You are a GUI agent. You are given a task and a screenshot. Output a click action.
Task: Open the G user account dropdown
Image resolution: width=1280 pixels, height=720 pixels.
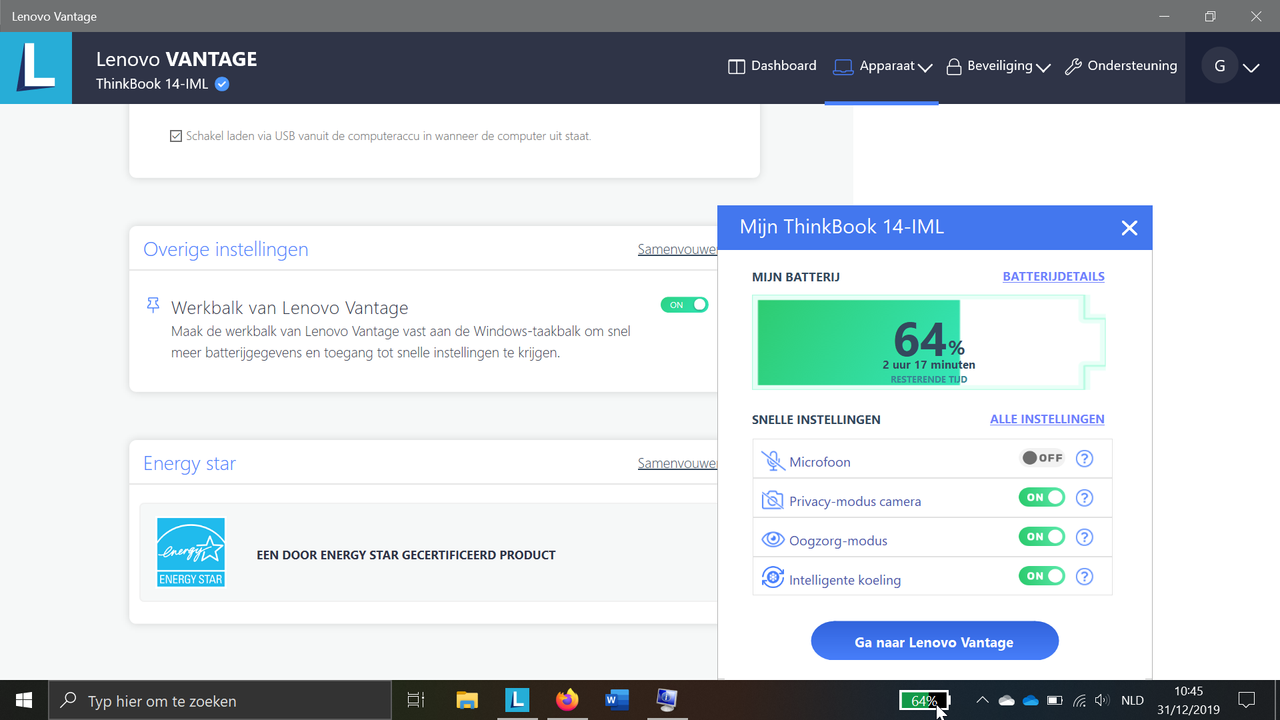tap(1232, 67)
